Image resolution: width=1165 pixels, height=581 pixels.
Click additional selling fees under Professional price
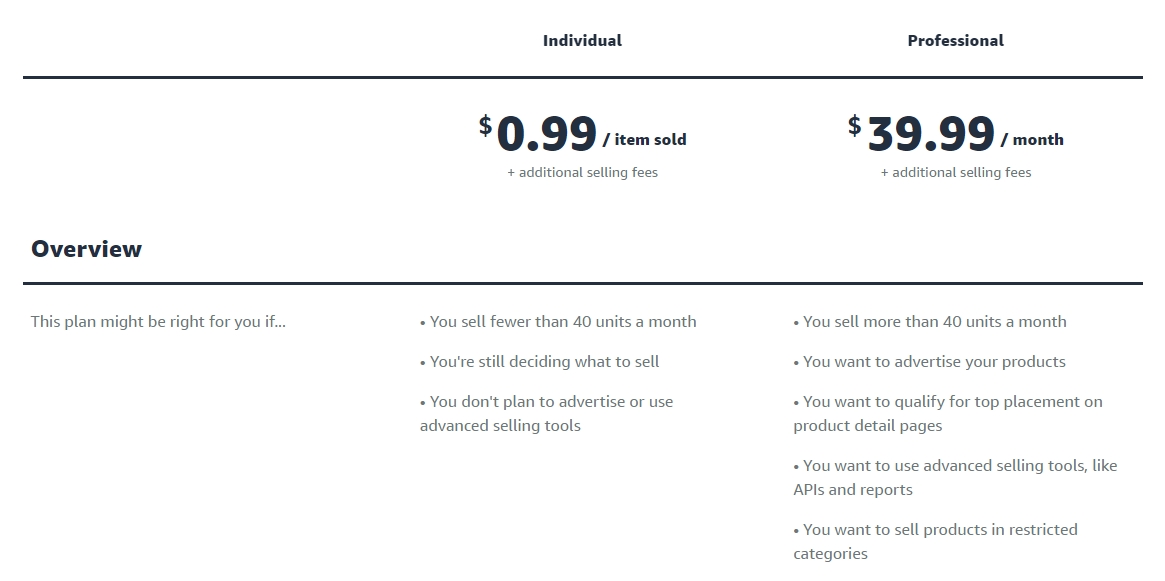click(955, 173)
